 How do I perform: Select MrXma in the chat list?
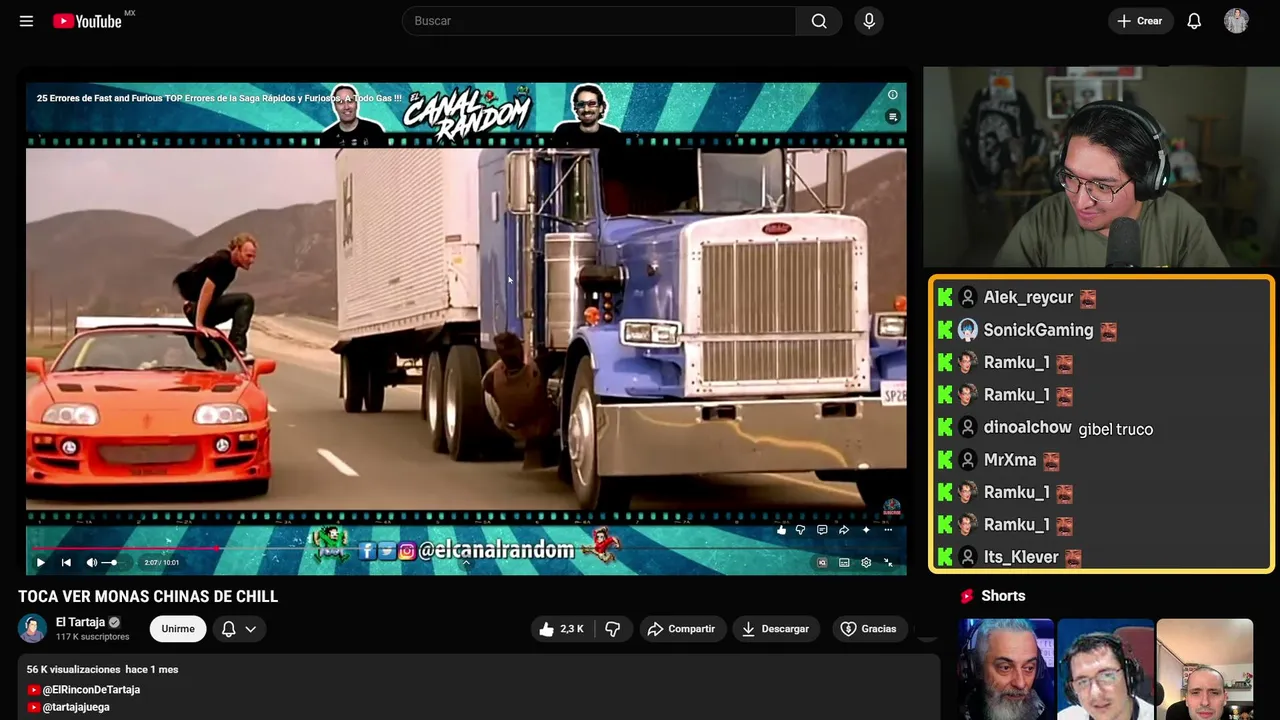[1010, 460]
